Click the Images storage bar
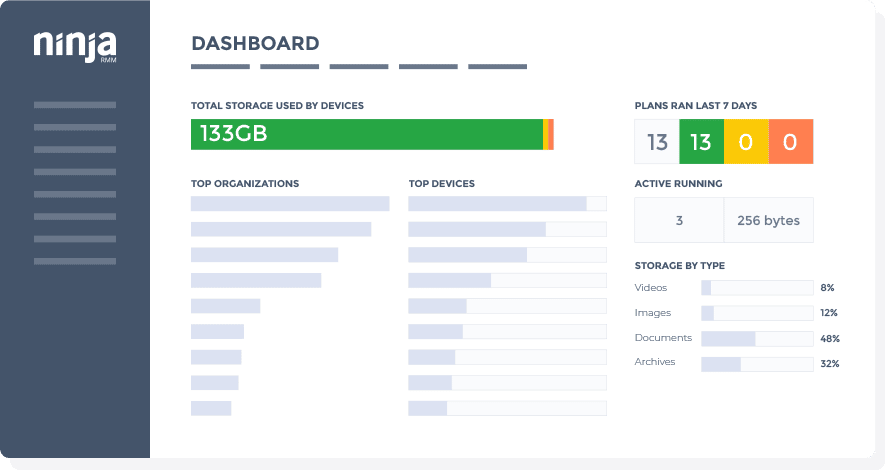Image resolution: width=886 pixels, height=470 pixels. 756,313
